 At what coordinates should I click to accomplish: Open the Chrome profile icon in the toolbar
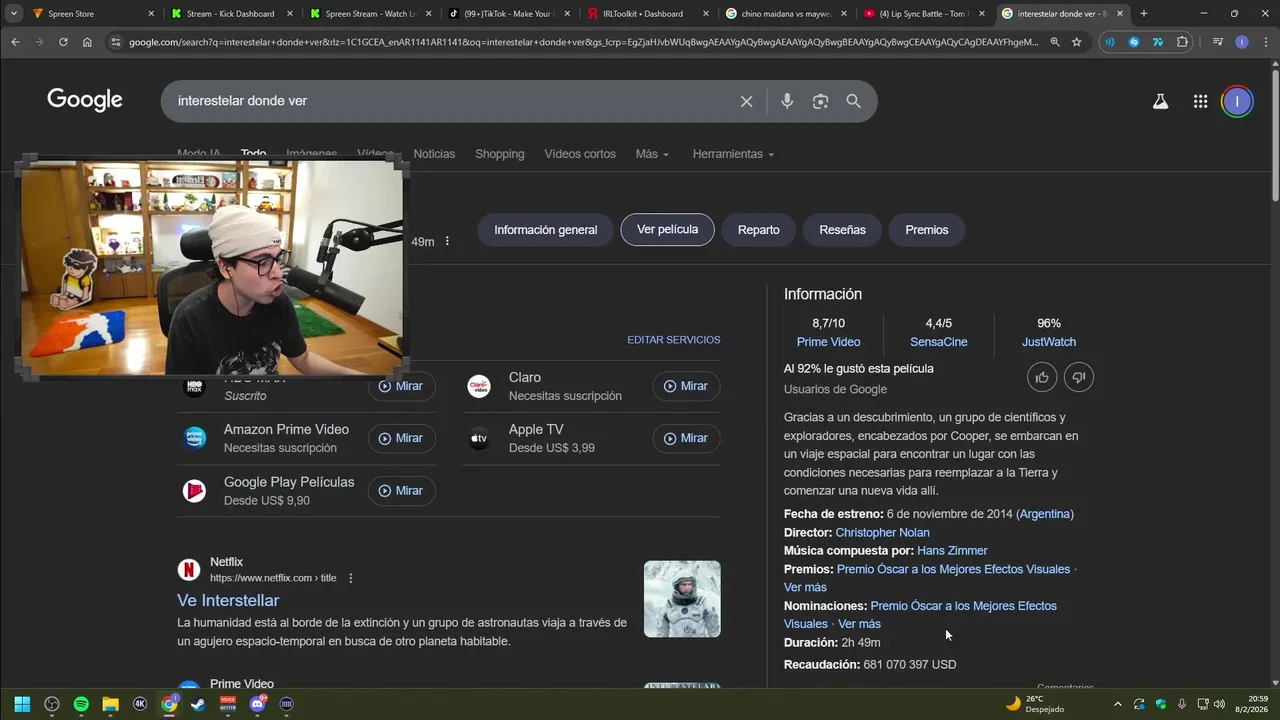pos(1242,42)
